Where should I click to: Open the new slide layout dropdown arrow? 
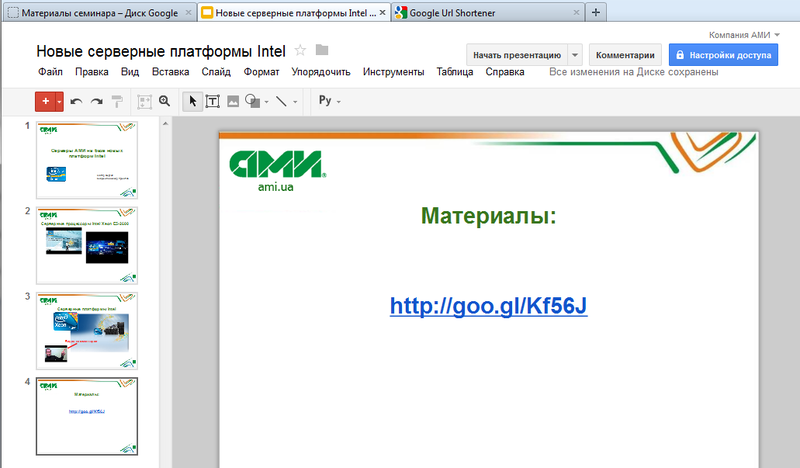(x=59, y=102)
